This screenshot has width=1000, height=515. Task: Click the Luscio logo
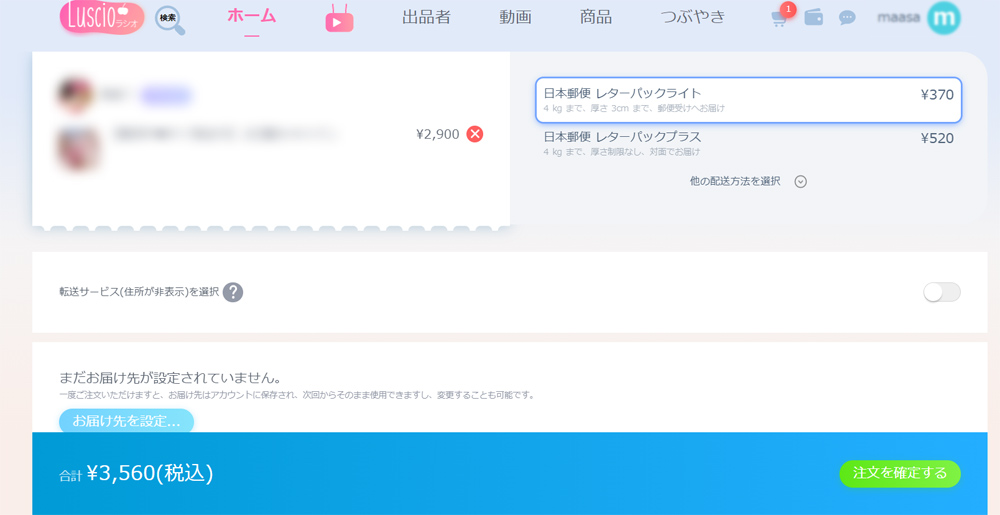click(100, 17)
